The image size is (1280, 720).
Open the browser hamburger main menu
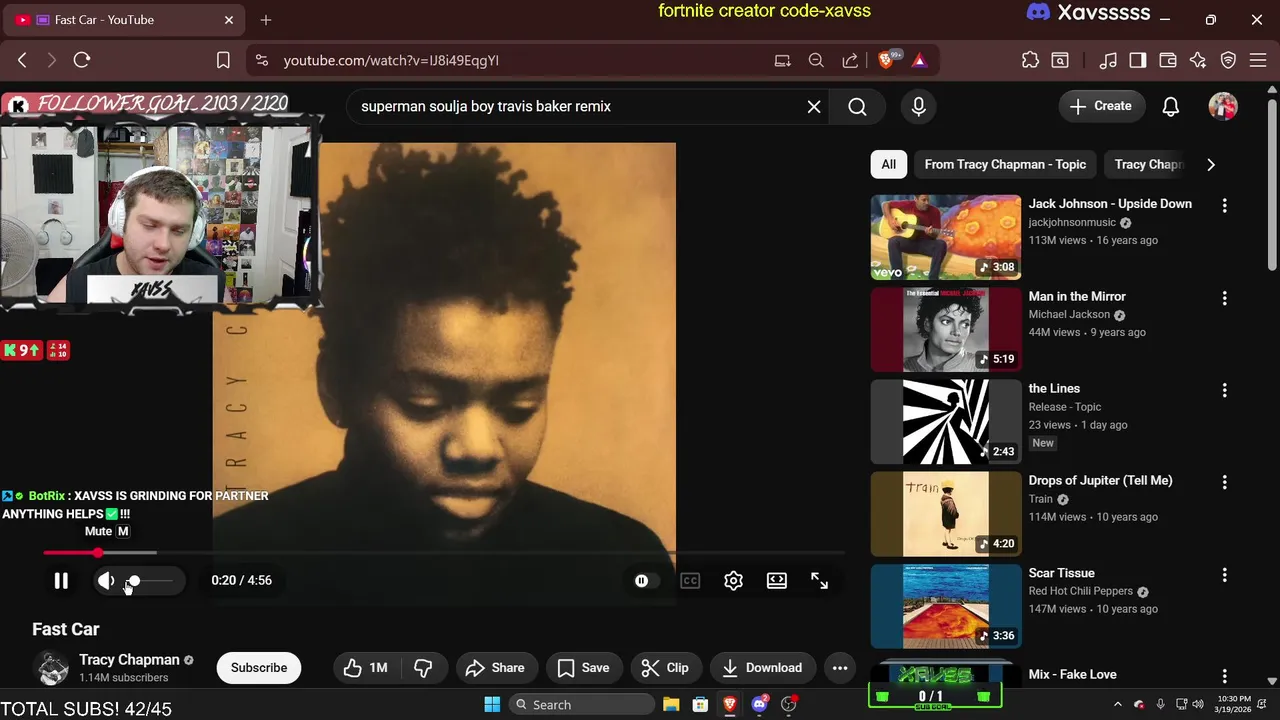pyautogui.click(x=1258, y=61)
